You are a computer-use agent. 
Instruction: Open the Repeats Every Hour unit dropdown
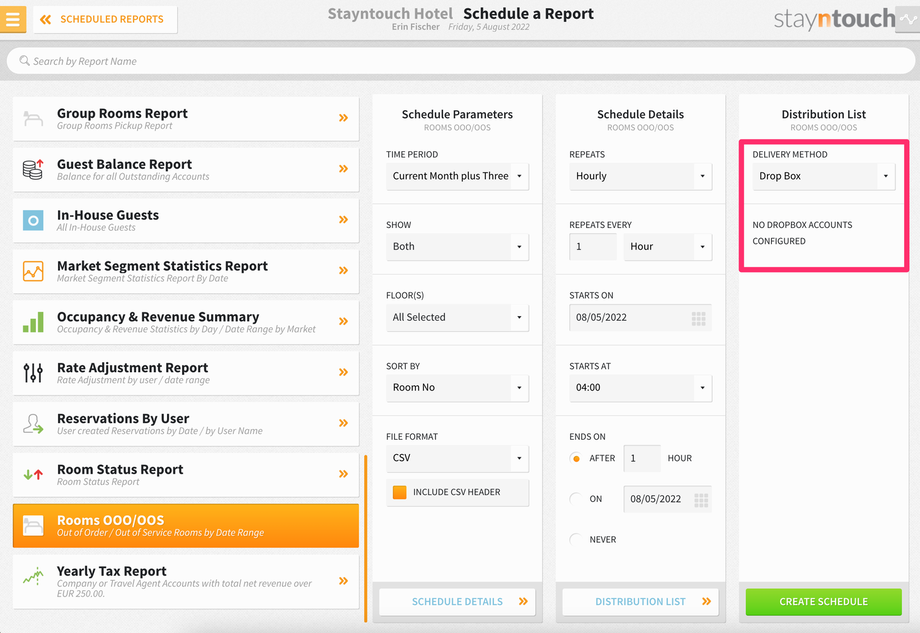pos(667,246)
